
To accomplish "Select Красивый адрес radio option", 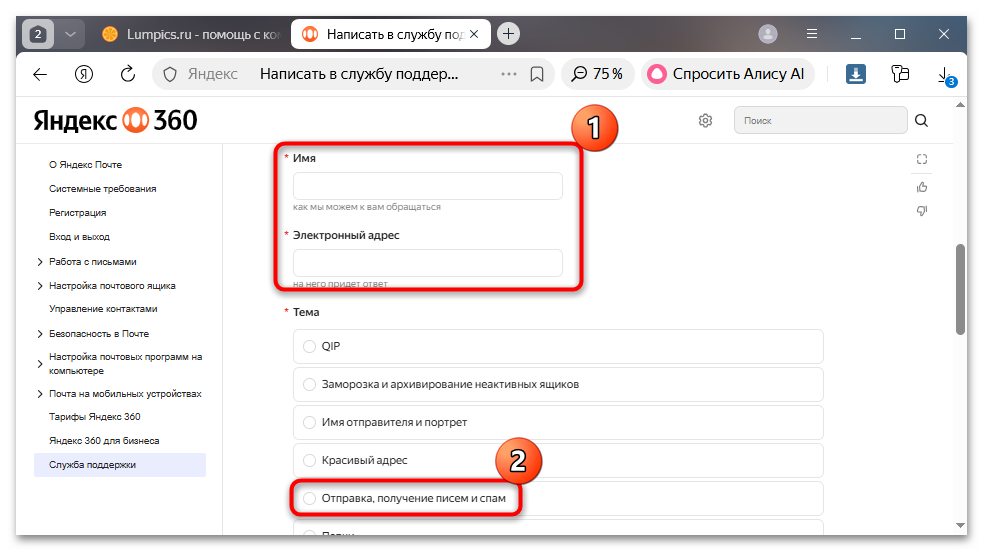I will (309, 460).
